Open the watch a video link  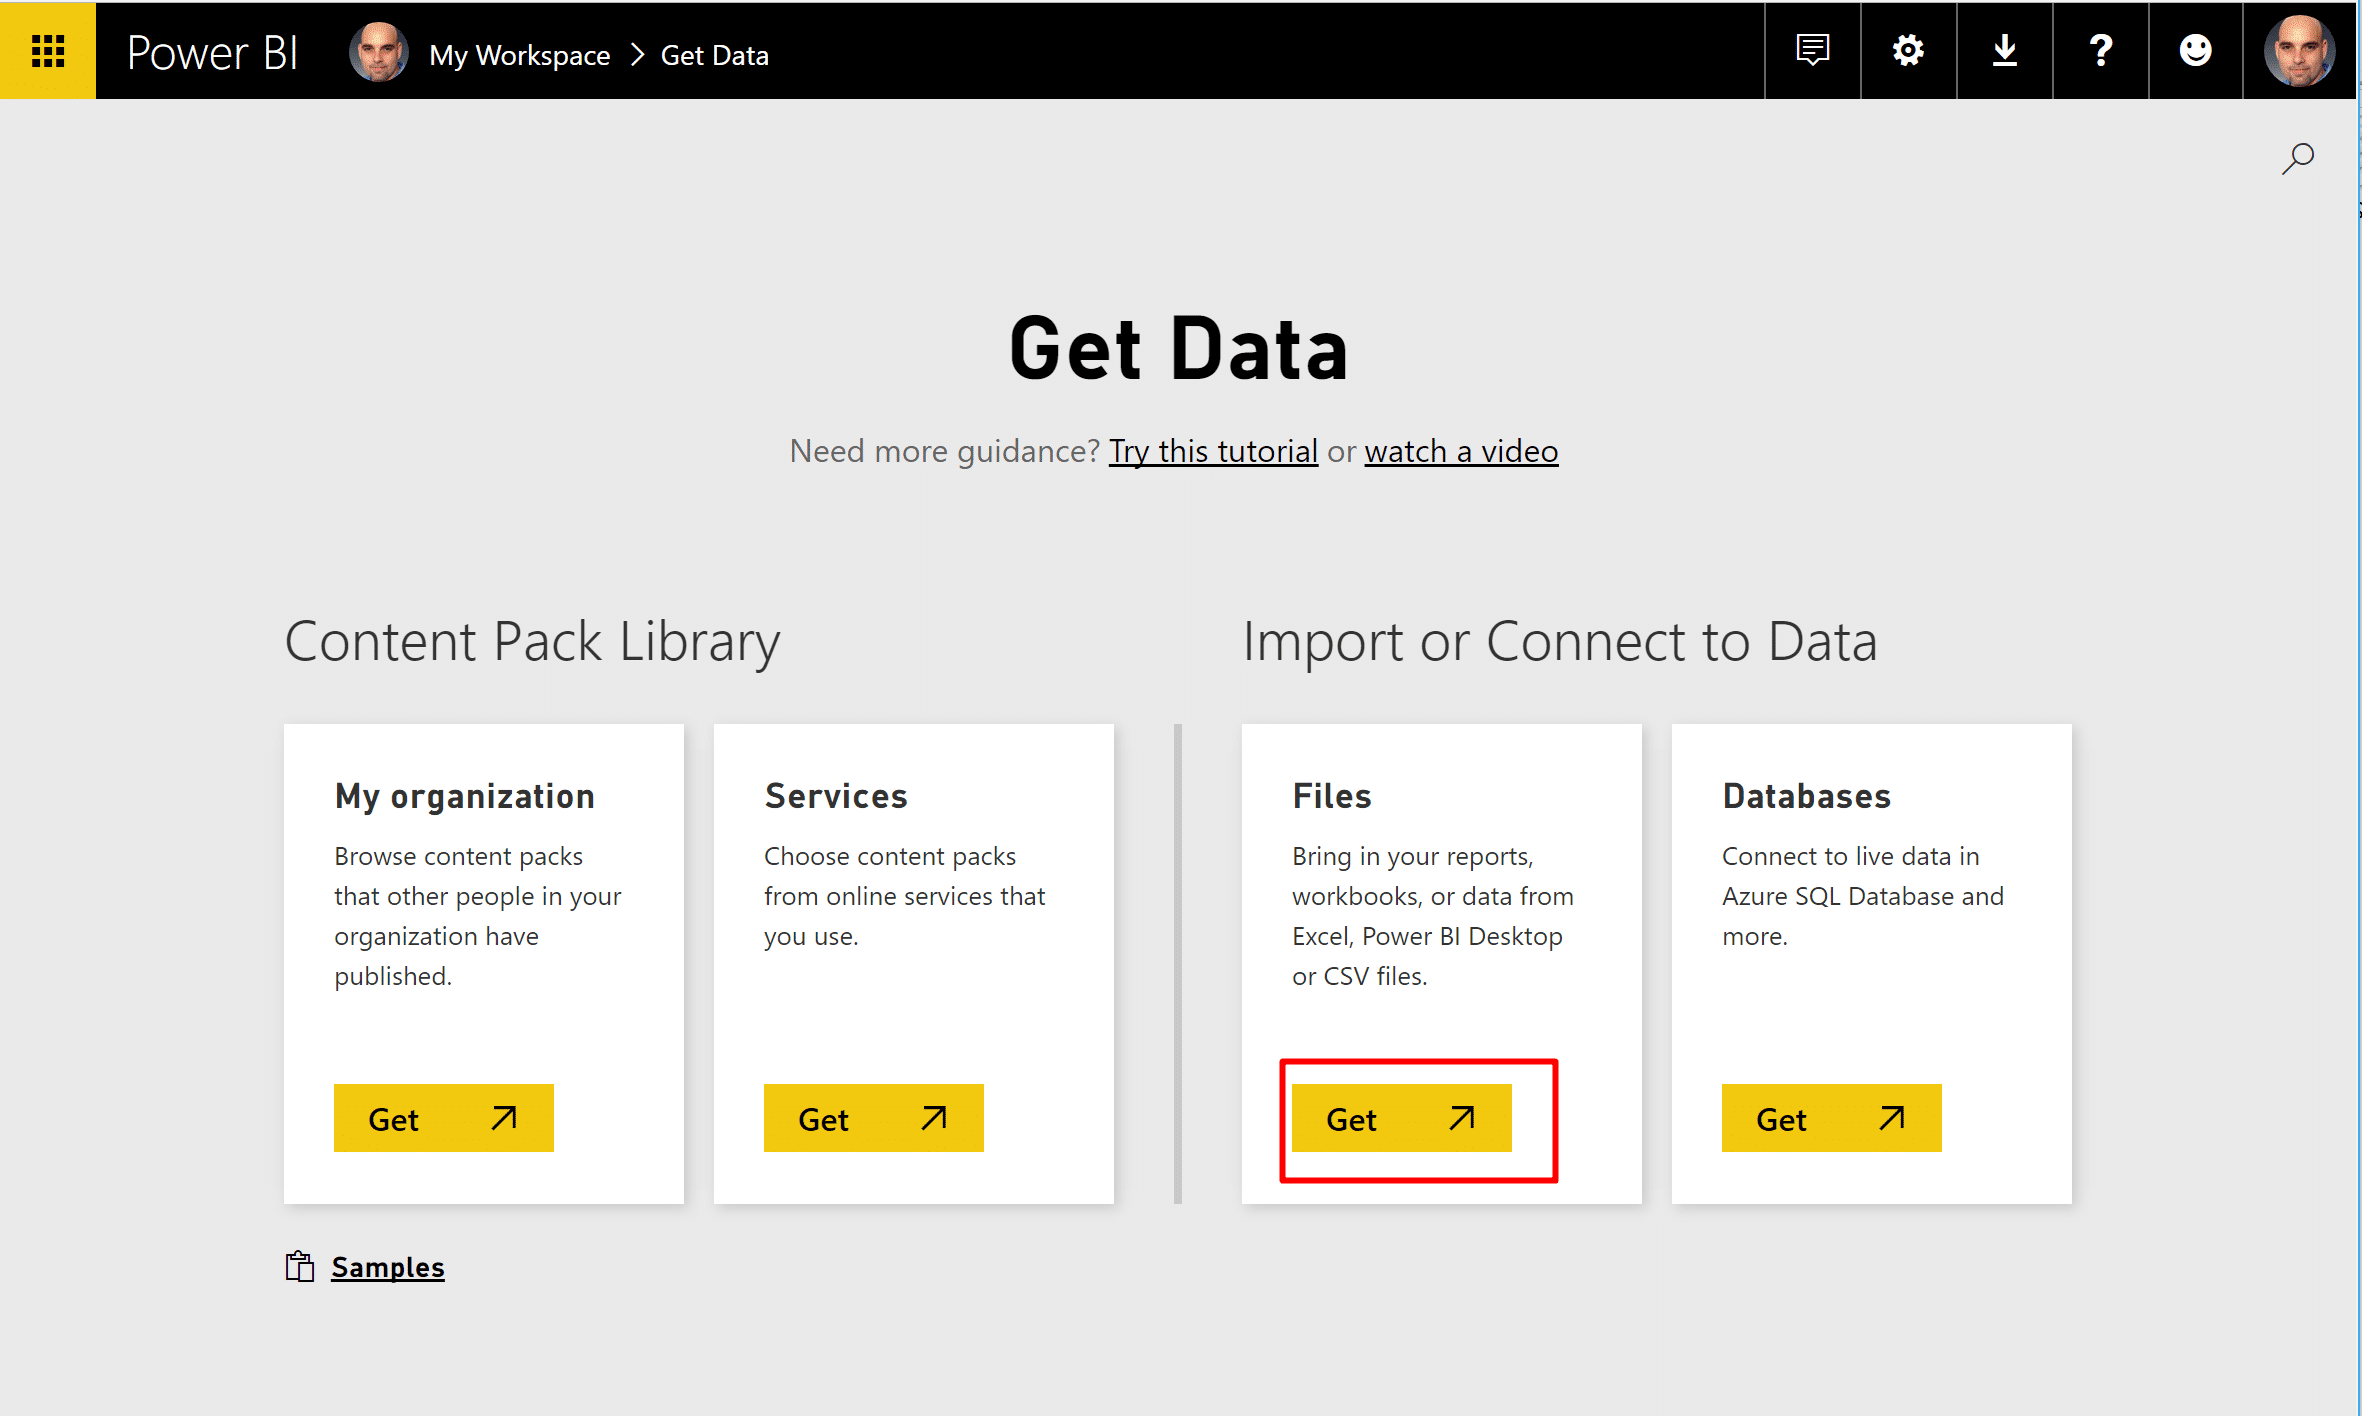pos(1461,451)
